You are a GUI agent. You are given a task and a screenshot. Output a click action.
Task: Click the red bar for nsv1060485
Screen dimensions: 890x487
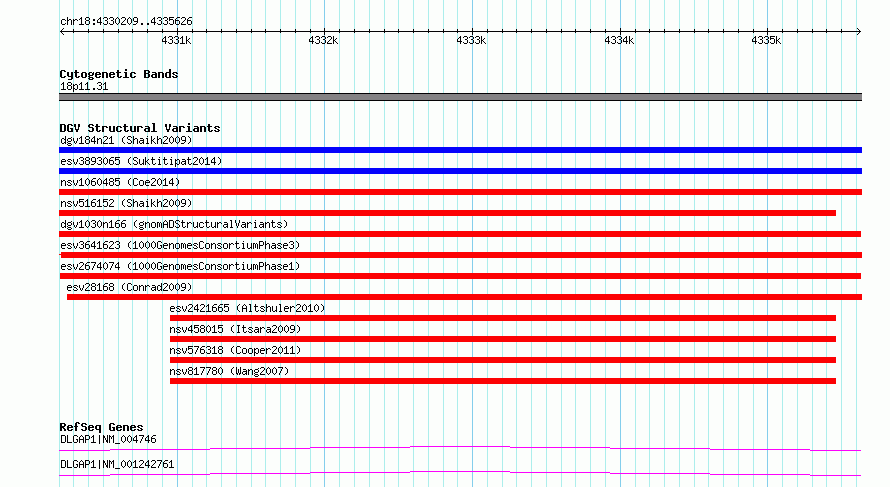point(460,192)
